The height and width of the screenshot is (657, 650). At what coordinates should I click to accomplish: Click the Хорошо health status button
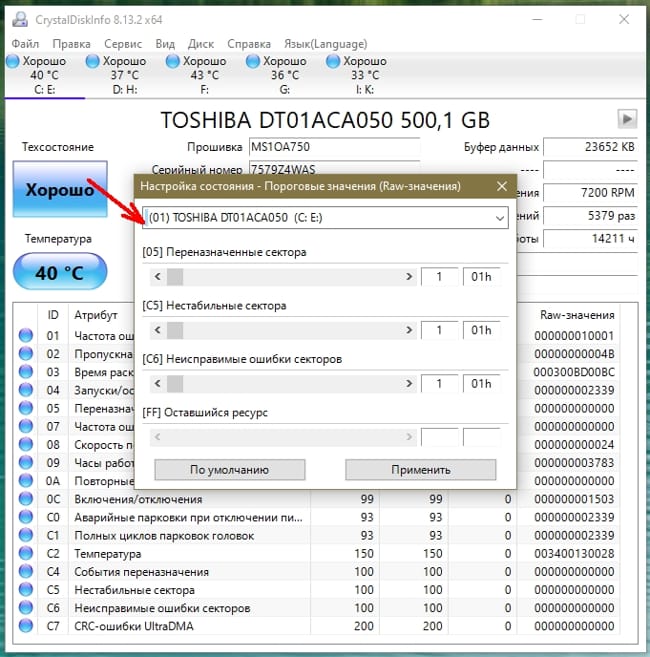(x=60, y=189)
